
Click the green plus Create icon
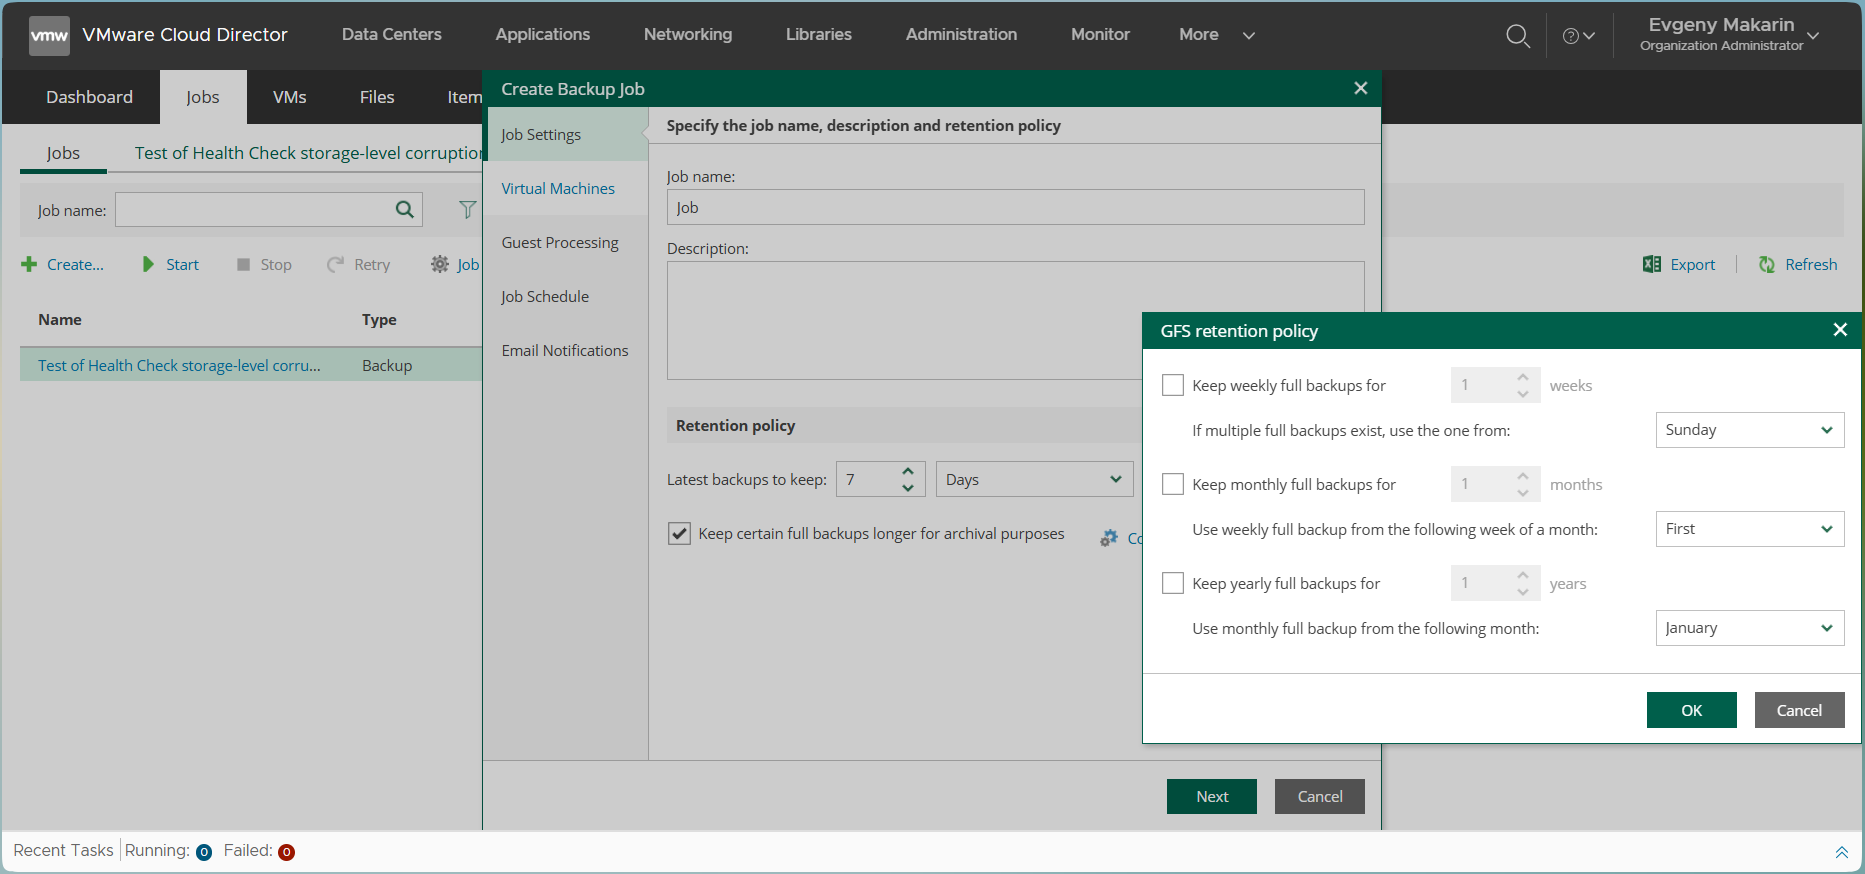pos(29,265)
